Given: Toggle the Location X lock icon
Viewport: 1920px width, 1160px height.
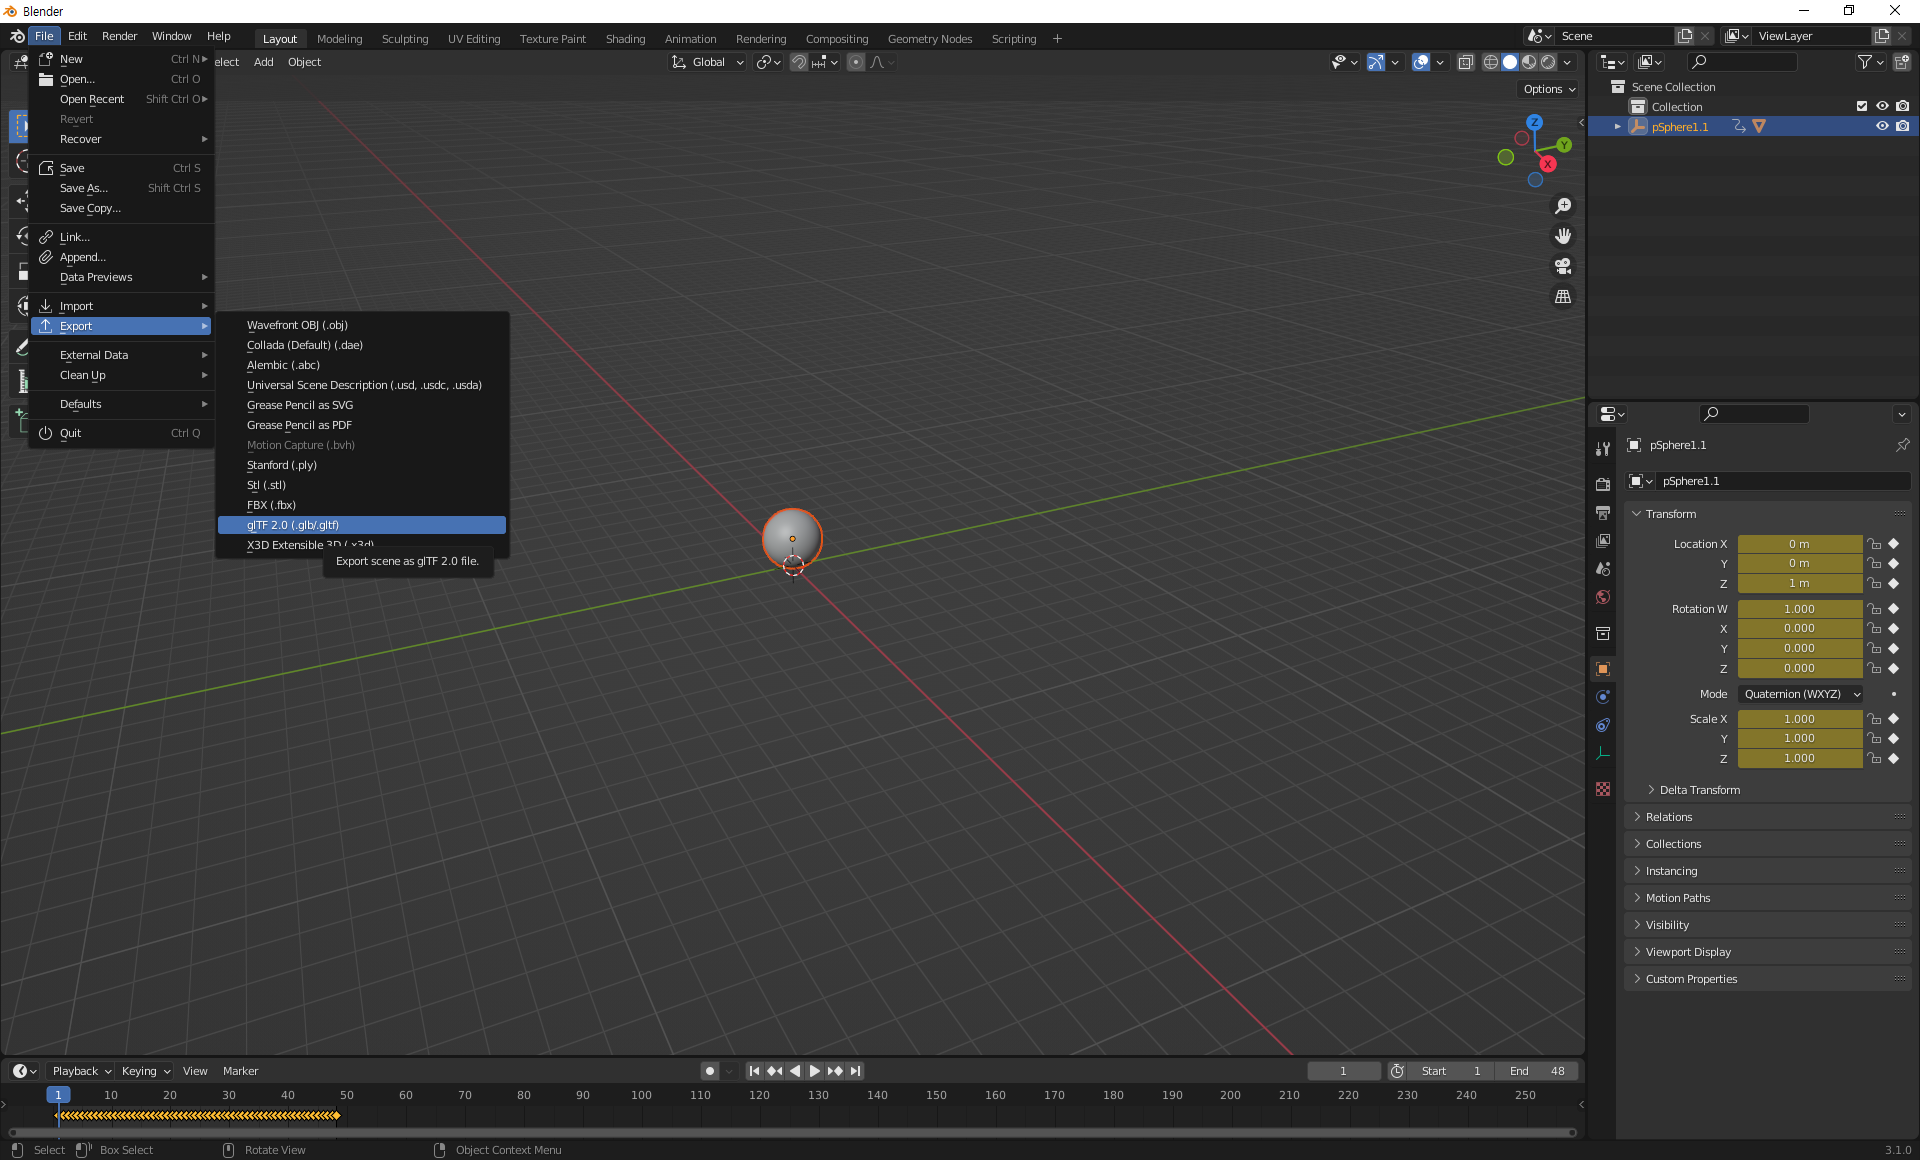Looking at the screenshot, I should pyautogui.click(x=1875, y=544).
